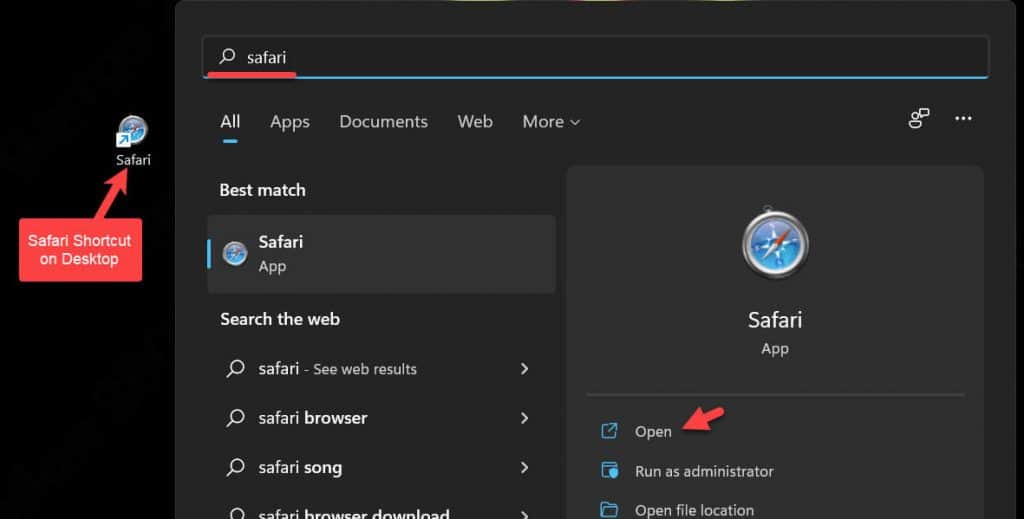The image size is (1024, 519).
Task: Click the Open file location folder icon
Action: click(609, 510)
